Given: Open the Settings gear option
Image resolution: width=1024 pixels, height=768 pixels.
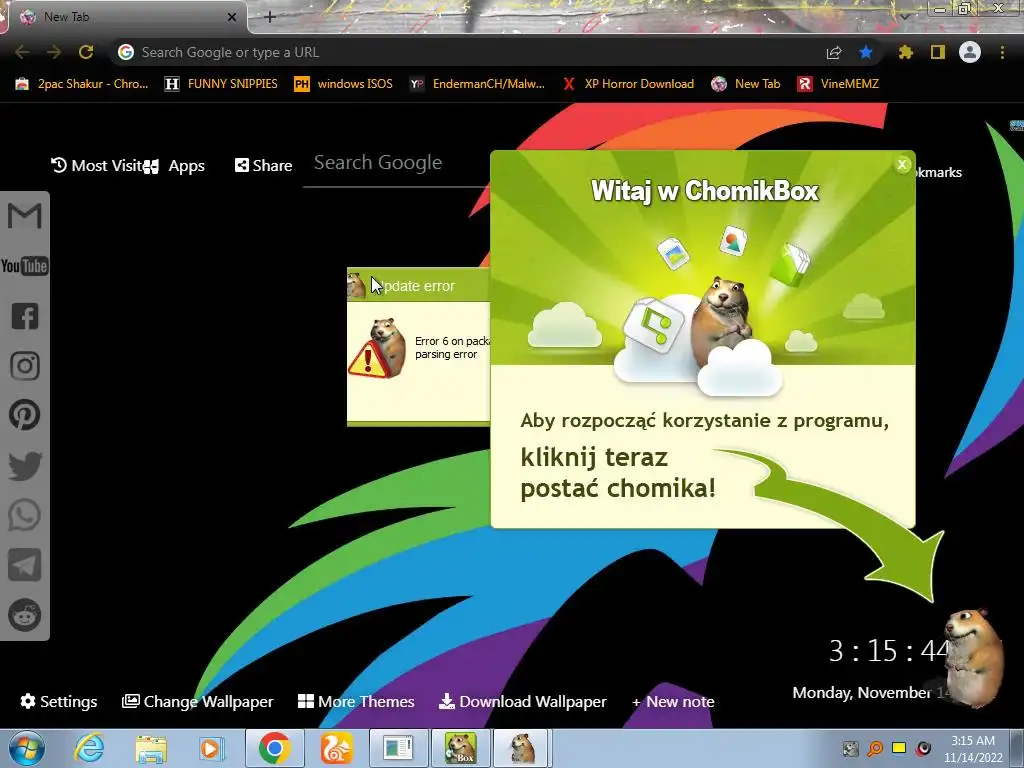Looking at the screenshot, I should tap(59, 701).
